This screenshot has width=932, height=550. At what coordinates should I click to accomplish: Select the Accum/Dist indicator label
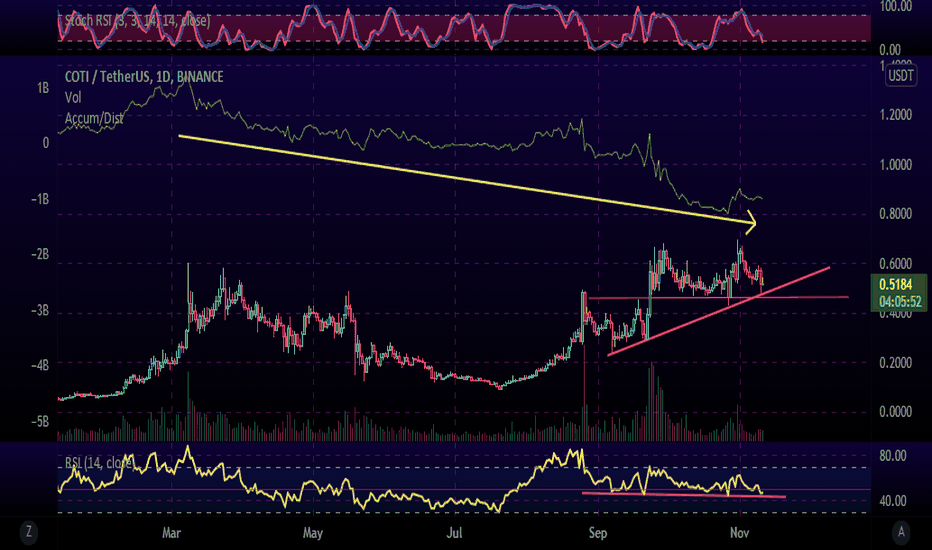(x=94, y=118)
